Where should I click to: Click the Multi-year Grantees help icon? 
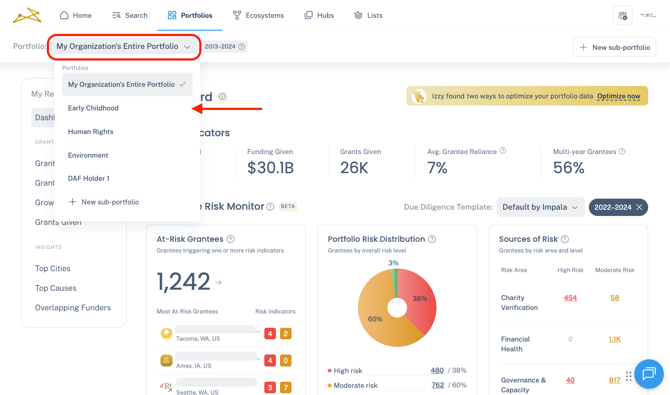(x=622, y=151)
